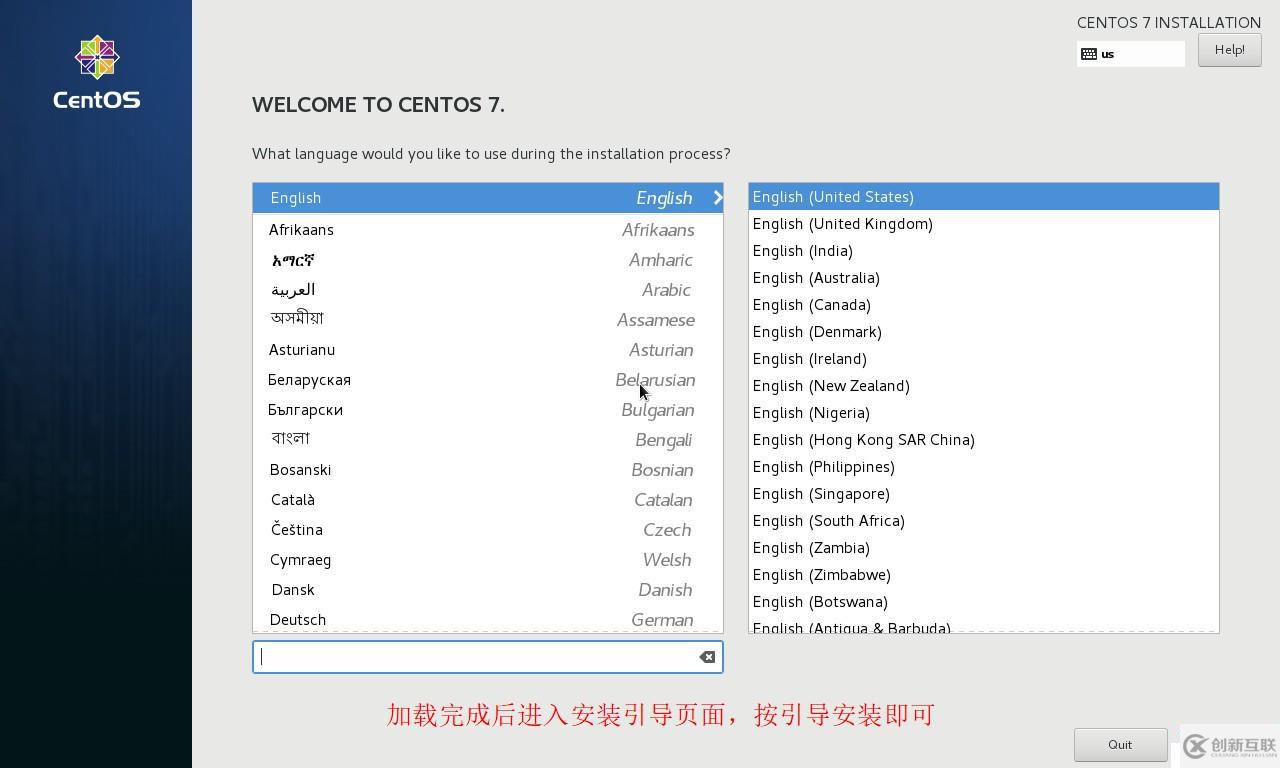Screen dimensions: 1280x768
Task: Clear the language search field
Action: (707, 657)
